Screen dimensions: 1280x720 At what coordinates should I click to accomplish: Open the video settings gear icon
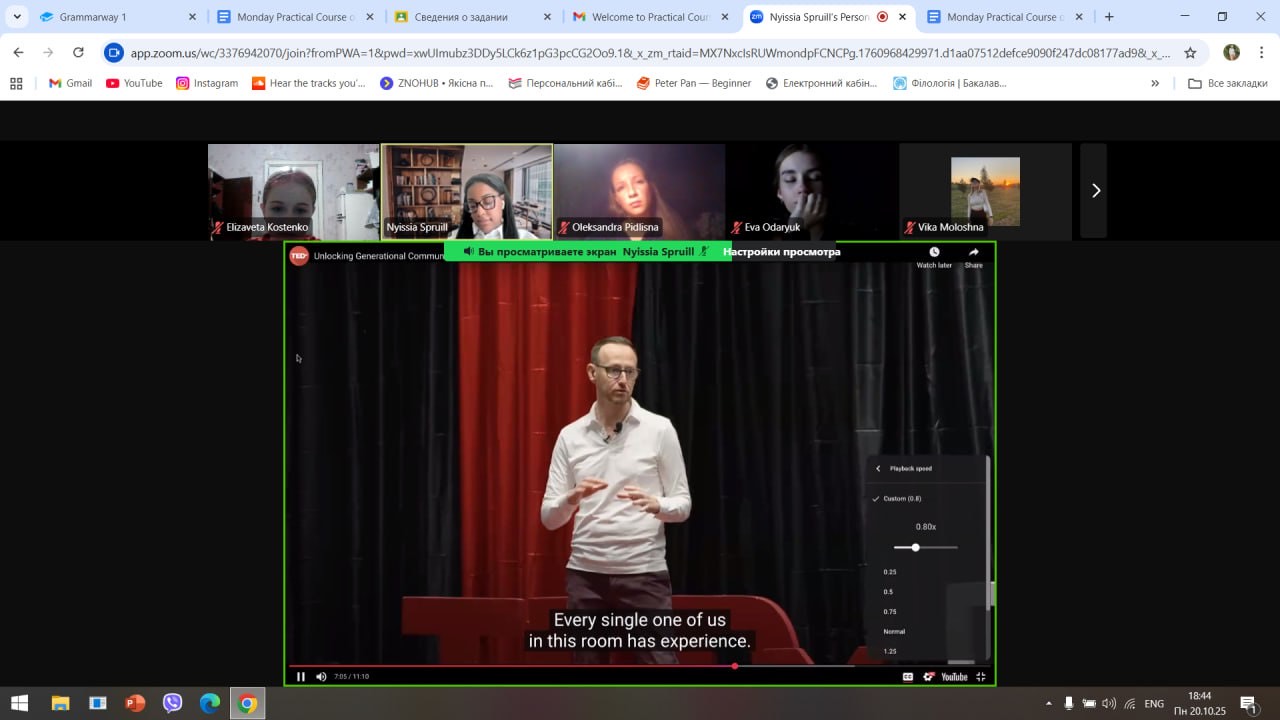[929, 677]
